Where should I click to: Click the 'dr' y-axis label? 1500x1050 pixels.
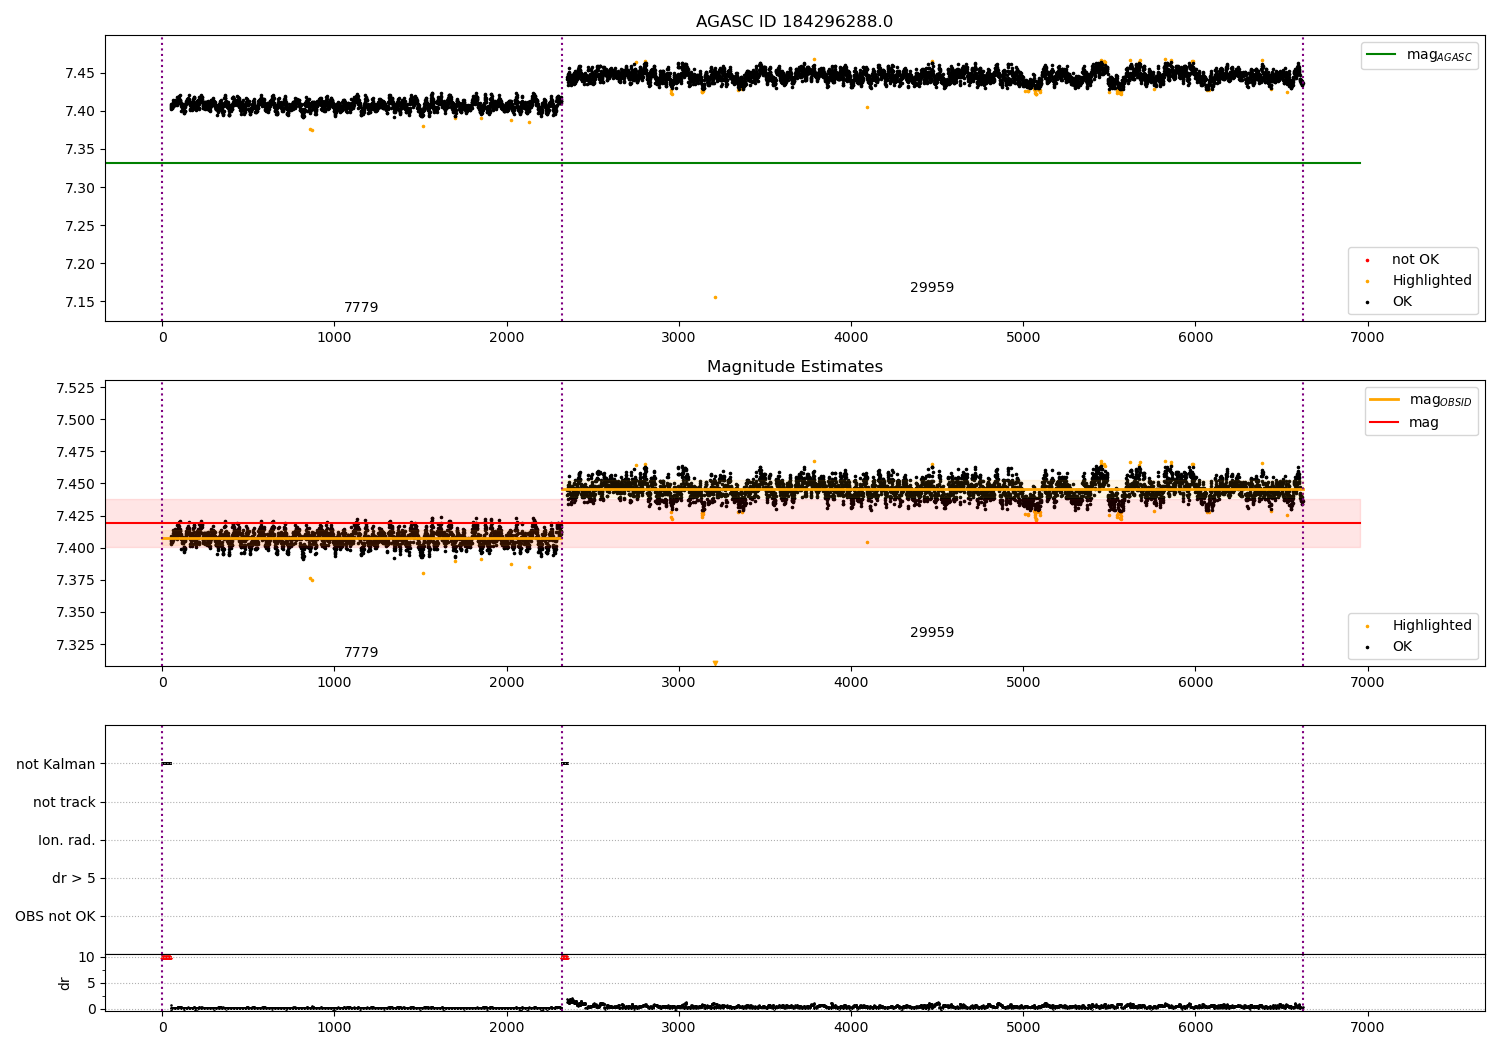pyautogui.click(x=65, y=983)
